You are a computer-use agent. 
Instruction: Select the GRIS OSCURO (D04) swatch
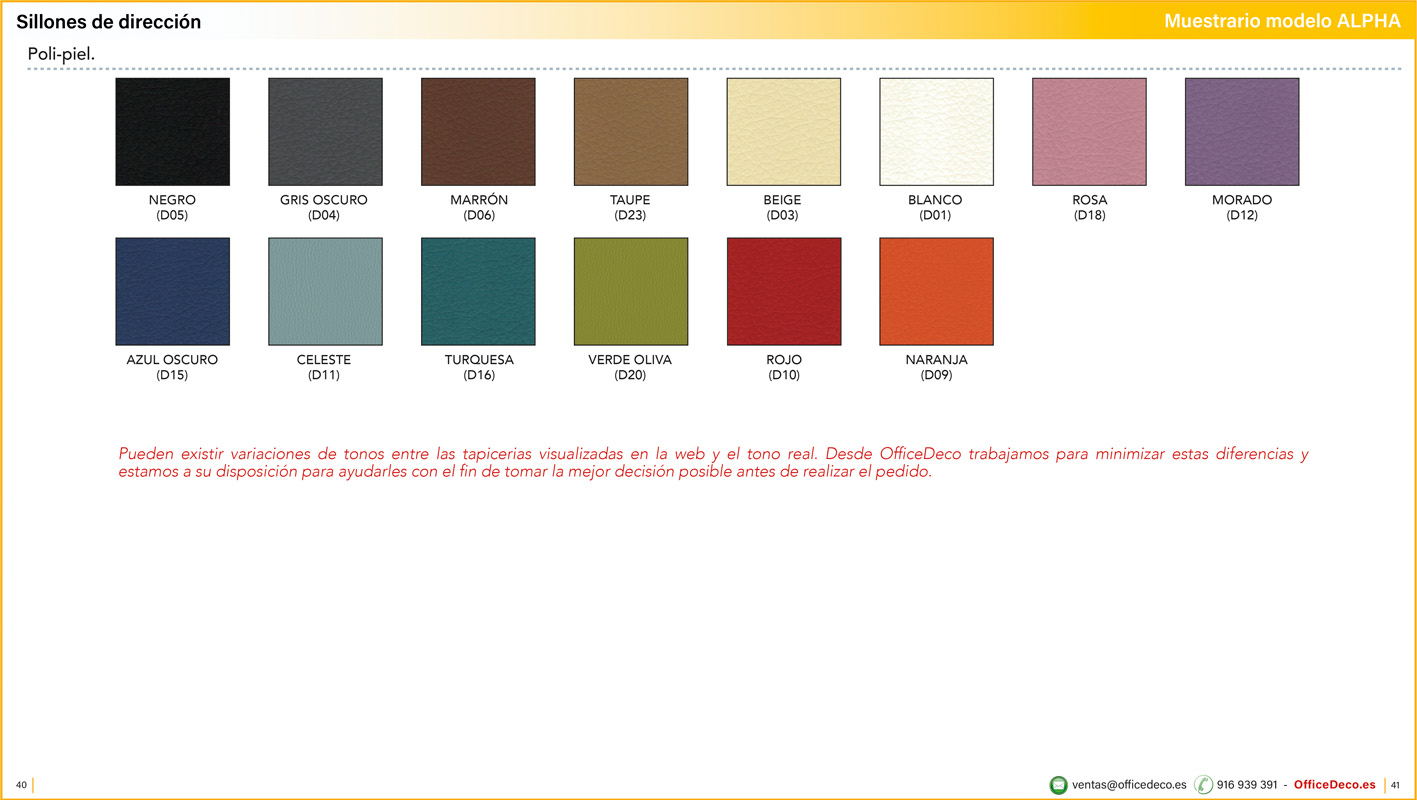(325, 132)
